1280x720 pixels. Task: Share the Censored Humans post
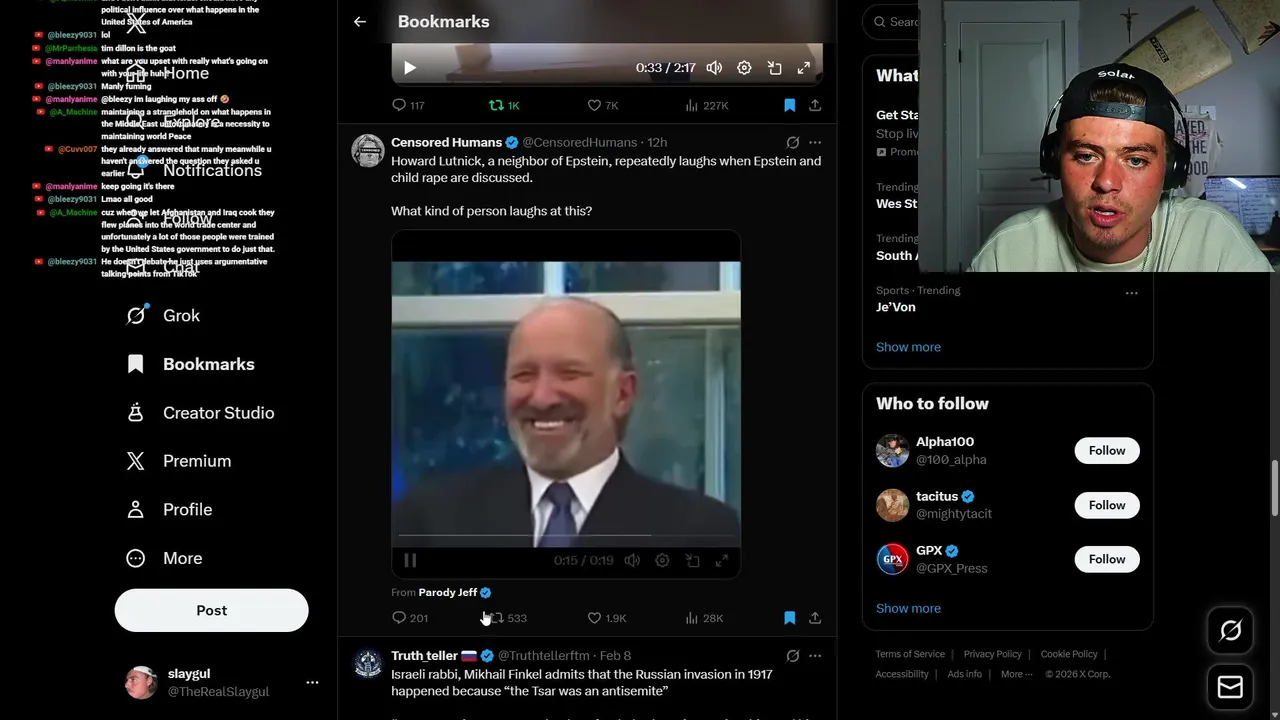pos(815,618)
